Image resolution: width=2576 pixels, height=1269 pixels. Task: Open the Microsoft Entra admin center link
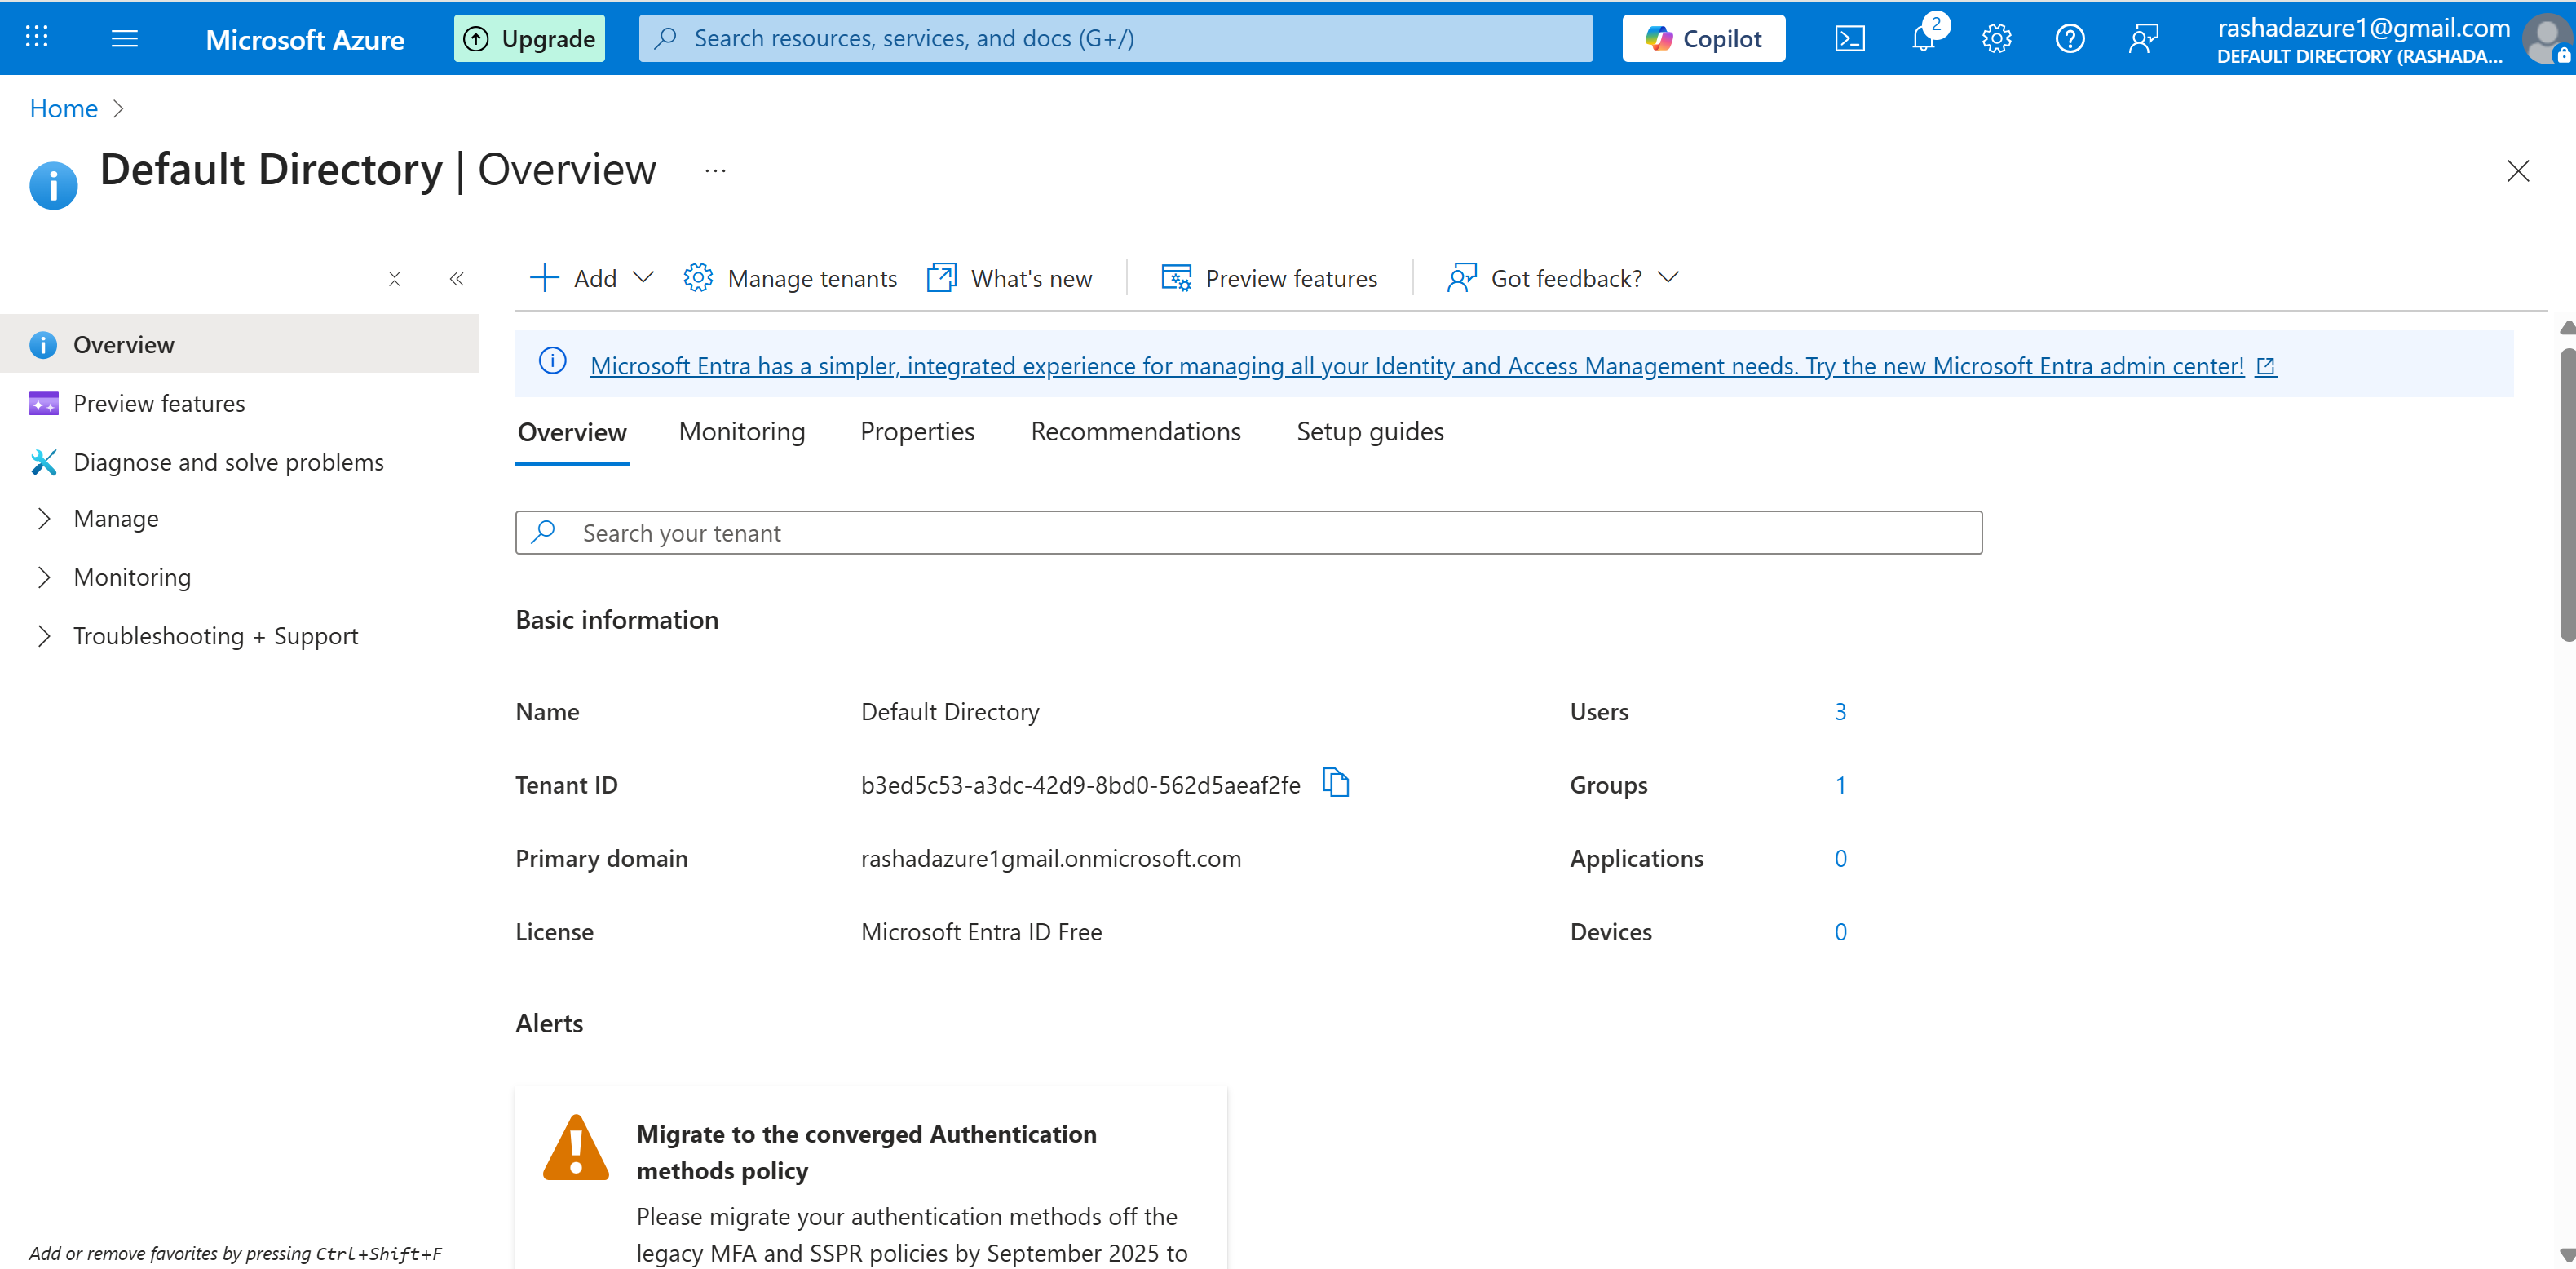[x=1416, y=366]
